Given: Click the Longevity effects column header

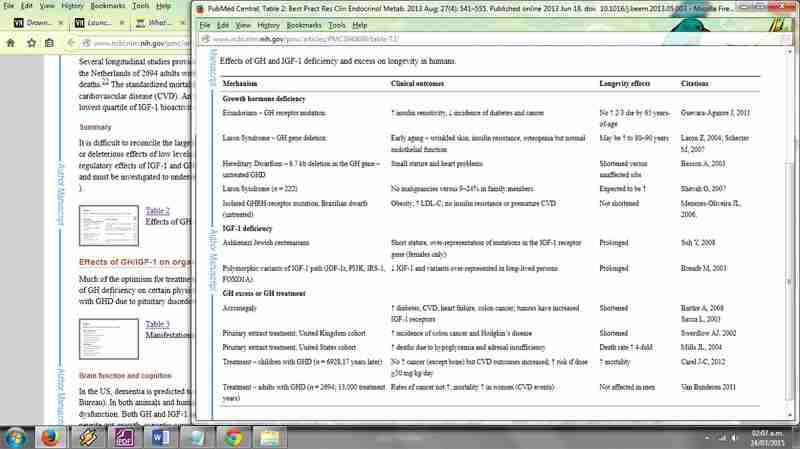Looking at the screenshot, I should tap(624, 83).
